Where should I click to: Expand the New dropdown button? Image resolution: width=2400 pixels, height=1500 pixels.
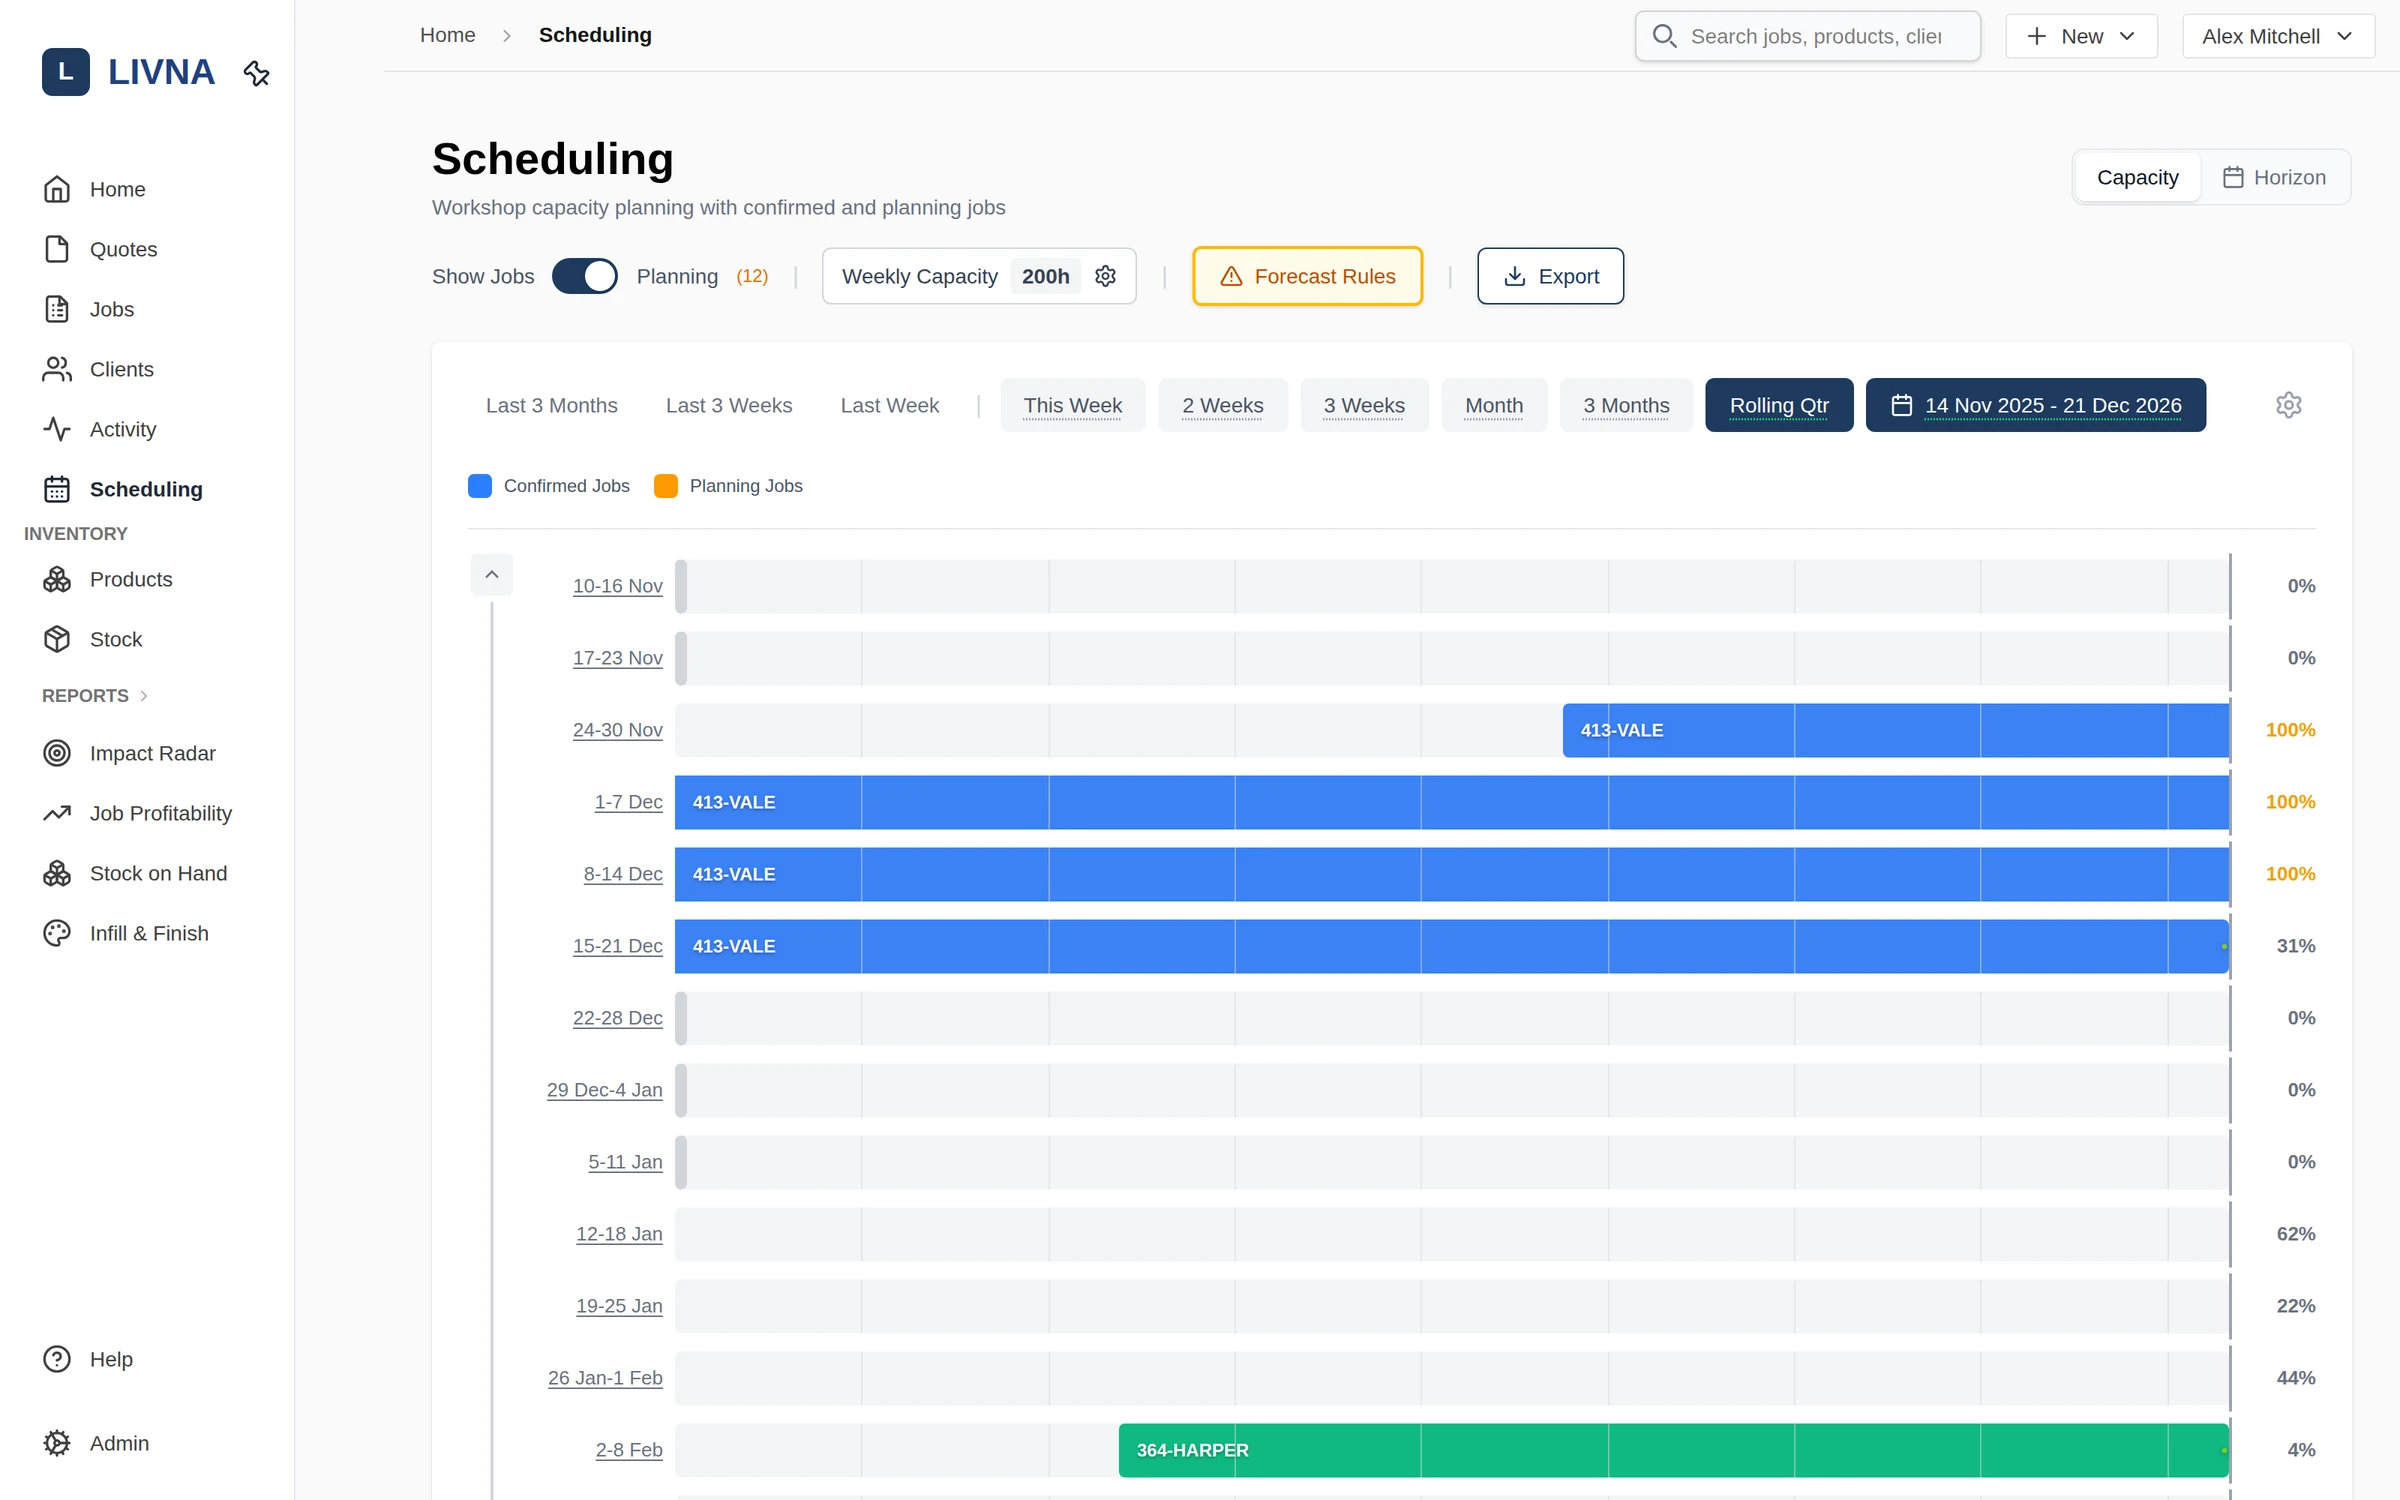pyautogui.click(x=2081, y=36)
